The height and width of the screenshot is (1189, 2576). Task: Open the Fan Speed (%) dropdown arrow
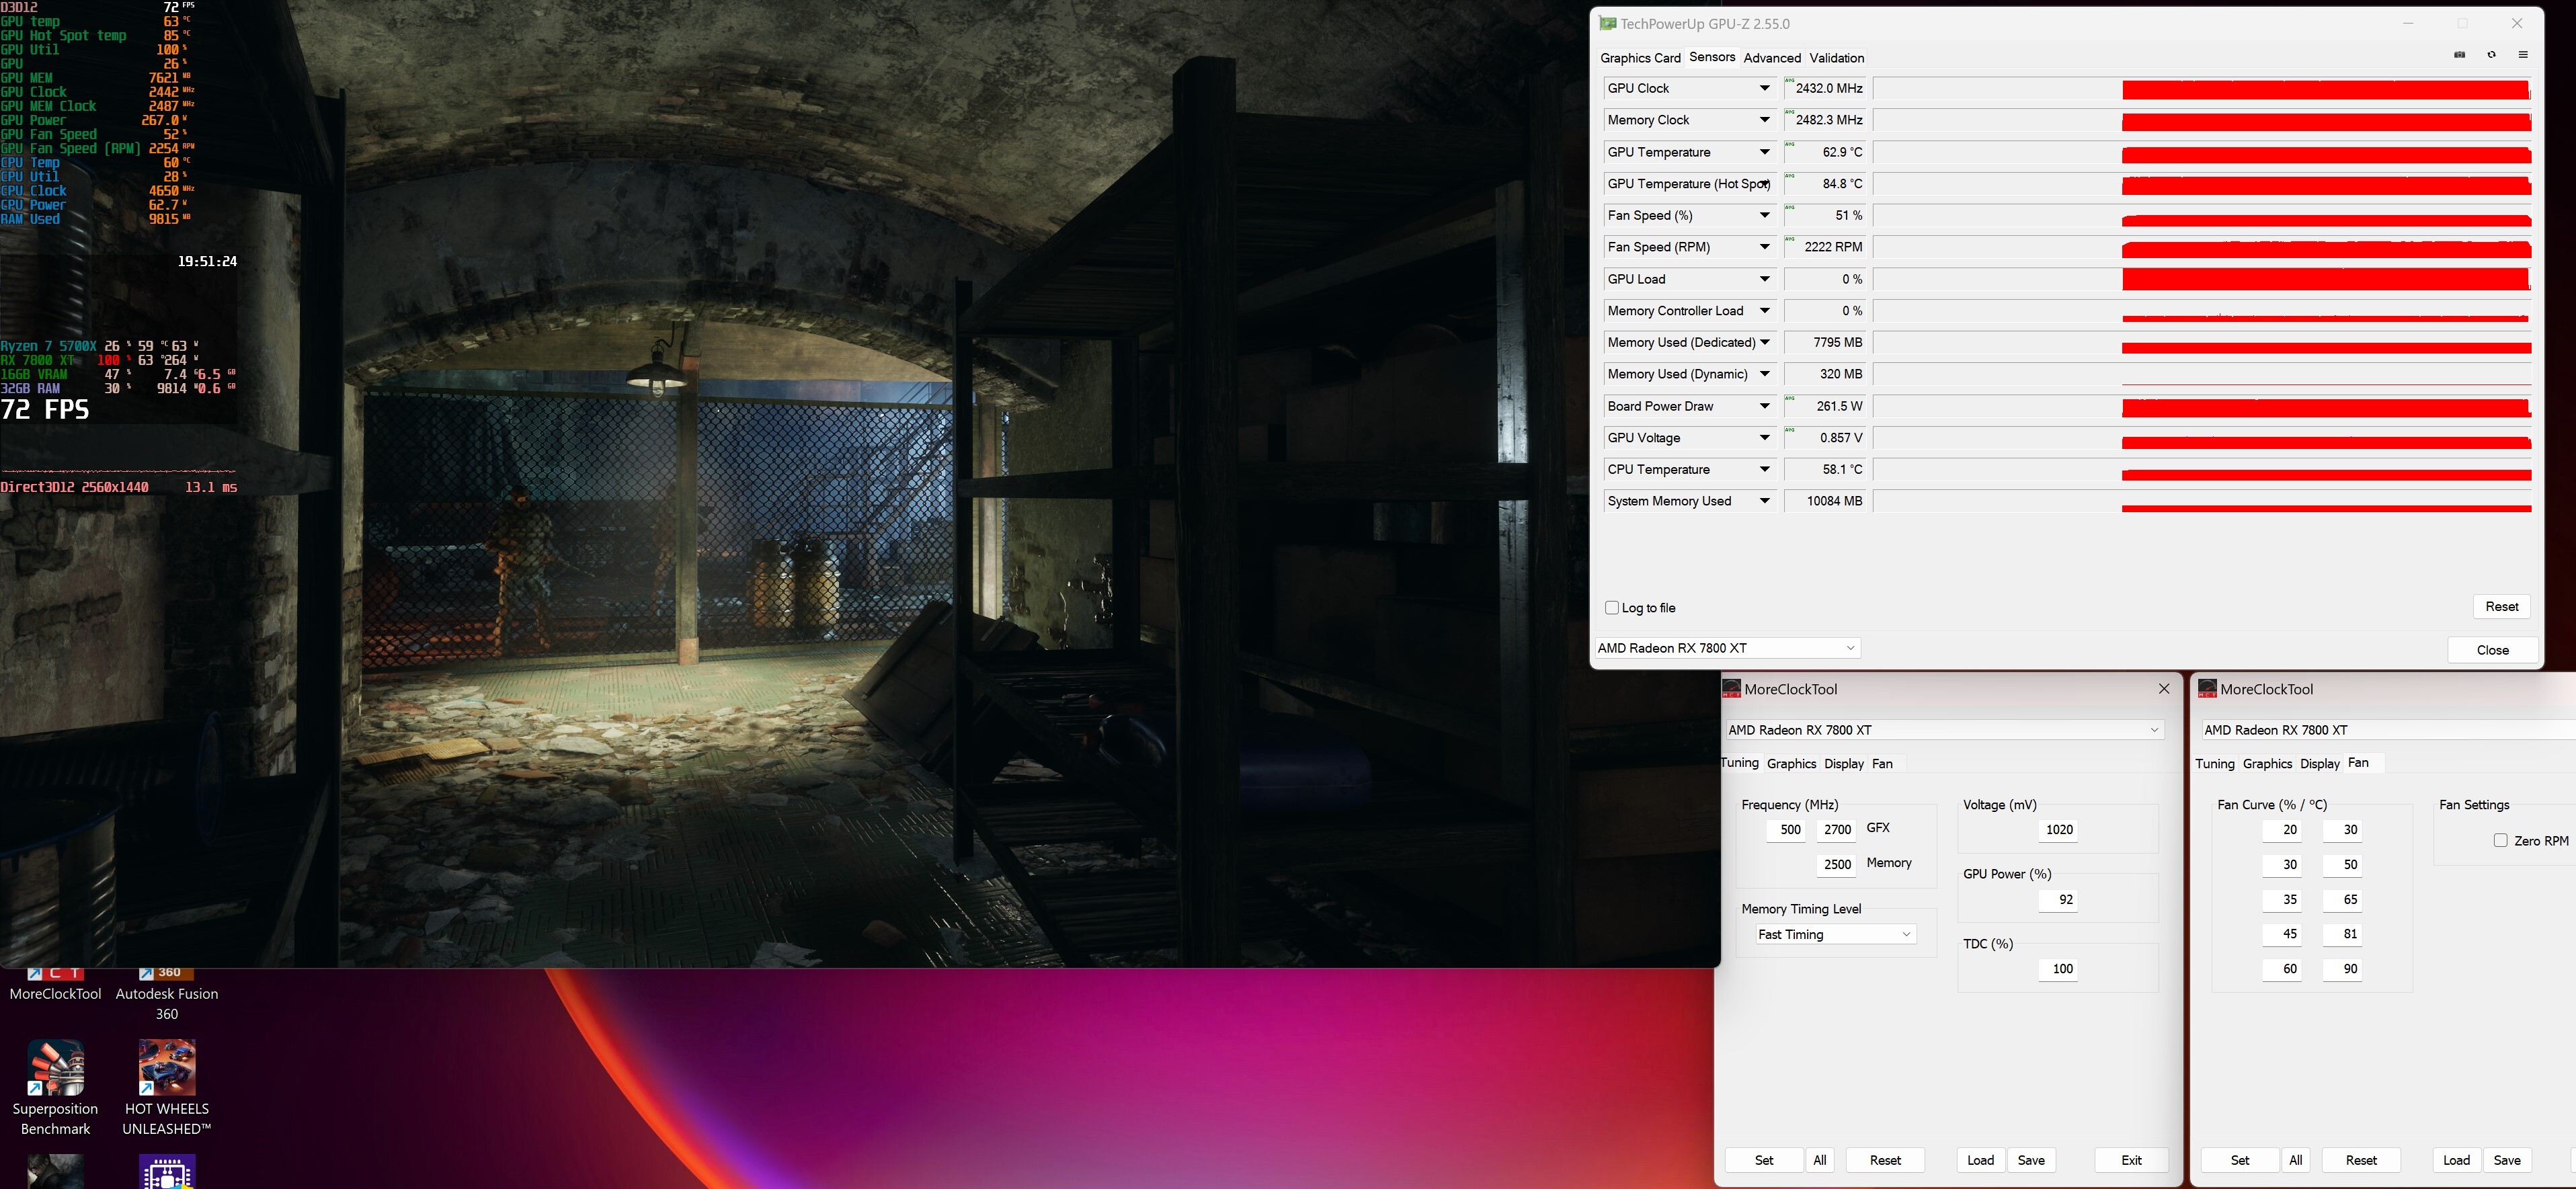[1765, 216]
